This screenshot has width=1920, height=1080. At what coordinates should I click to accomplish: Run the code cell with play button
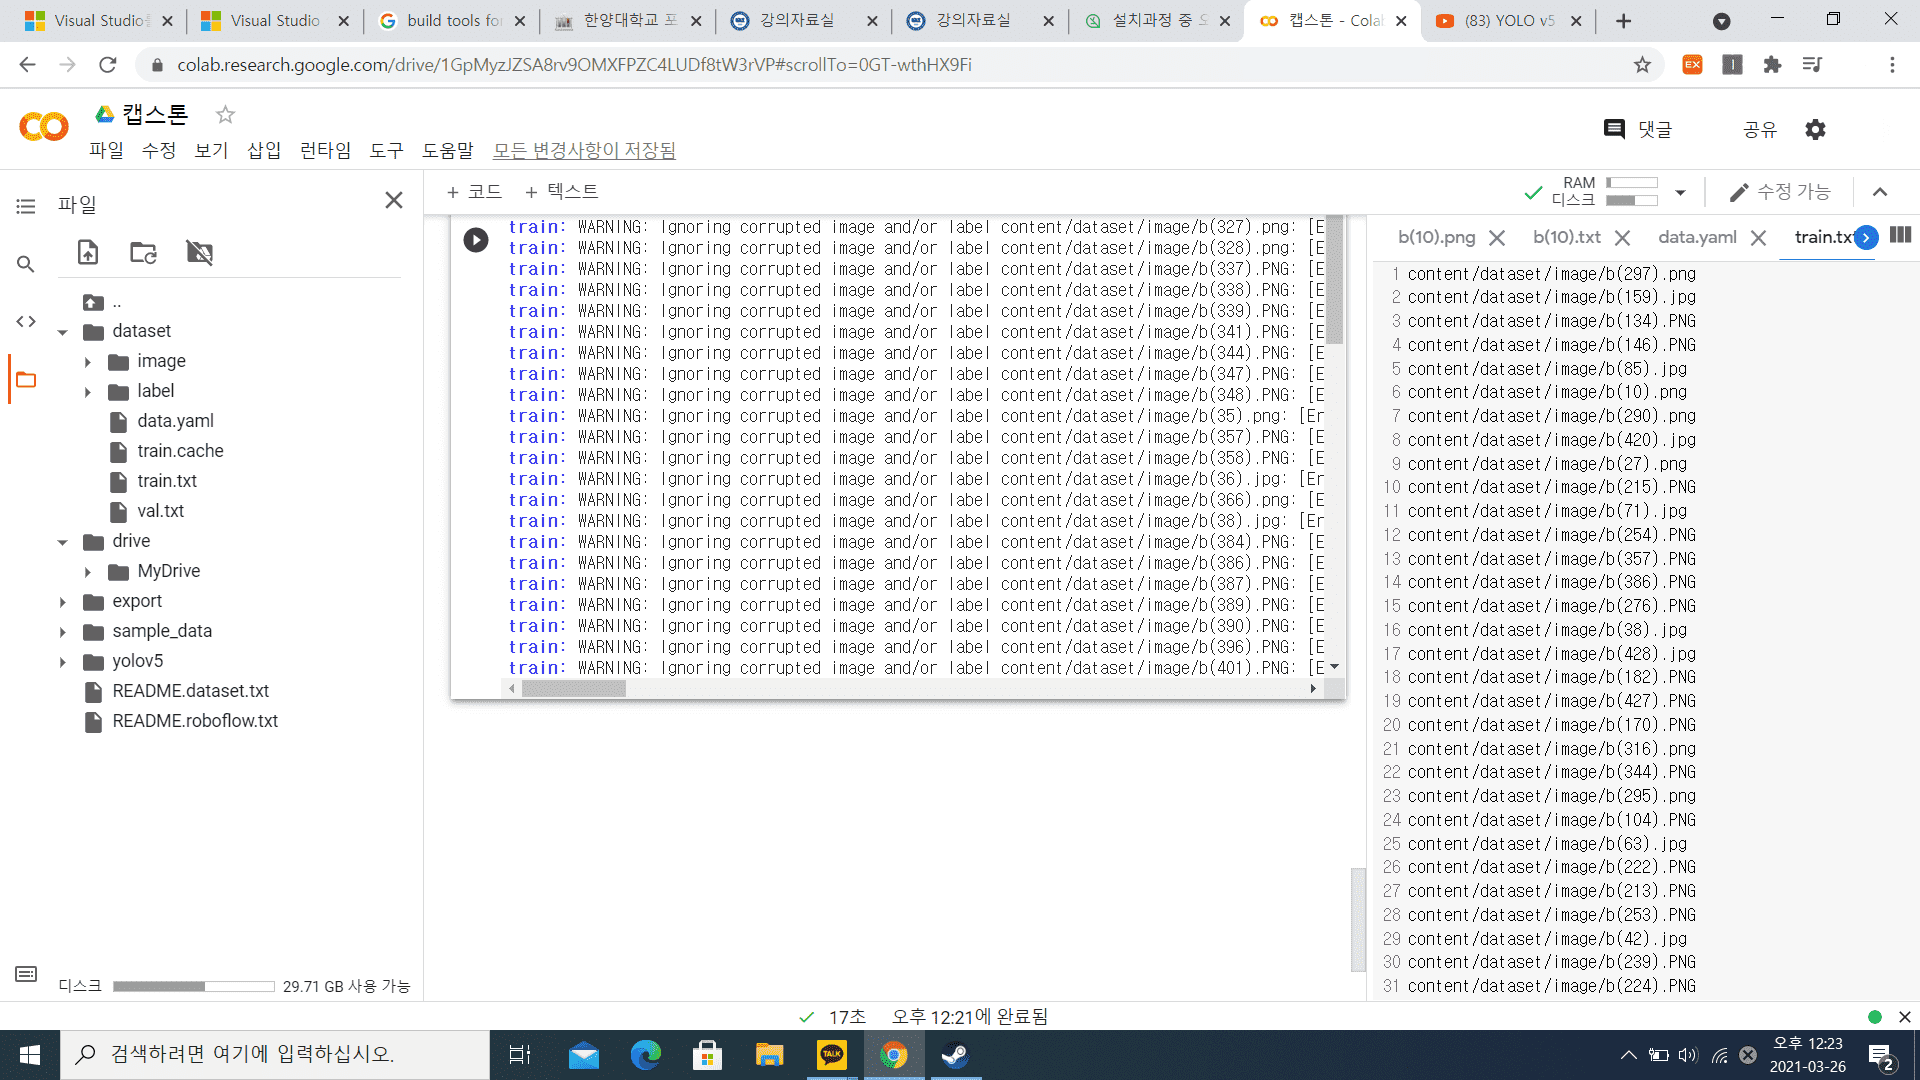click(x=476, y=240)
